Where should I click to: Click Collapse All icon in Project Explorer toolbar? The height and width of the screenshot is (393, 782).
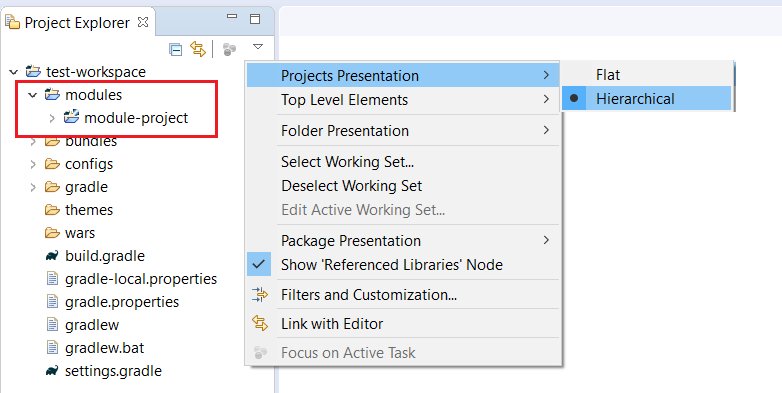click(176, 49)
